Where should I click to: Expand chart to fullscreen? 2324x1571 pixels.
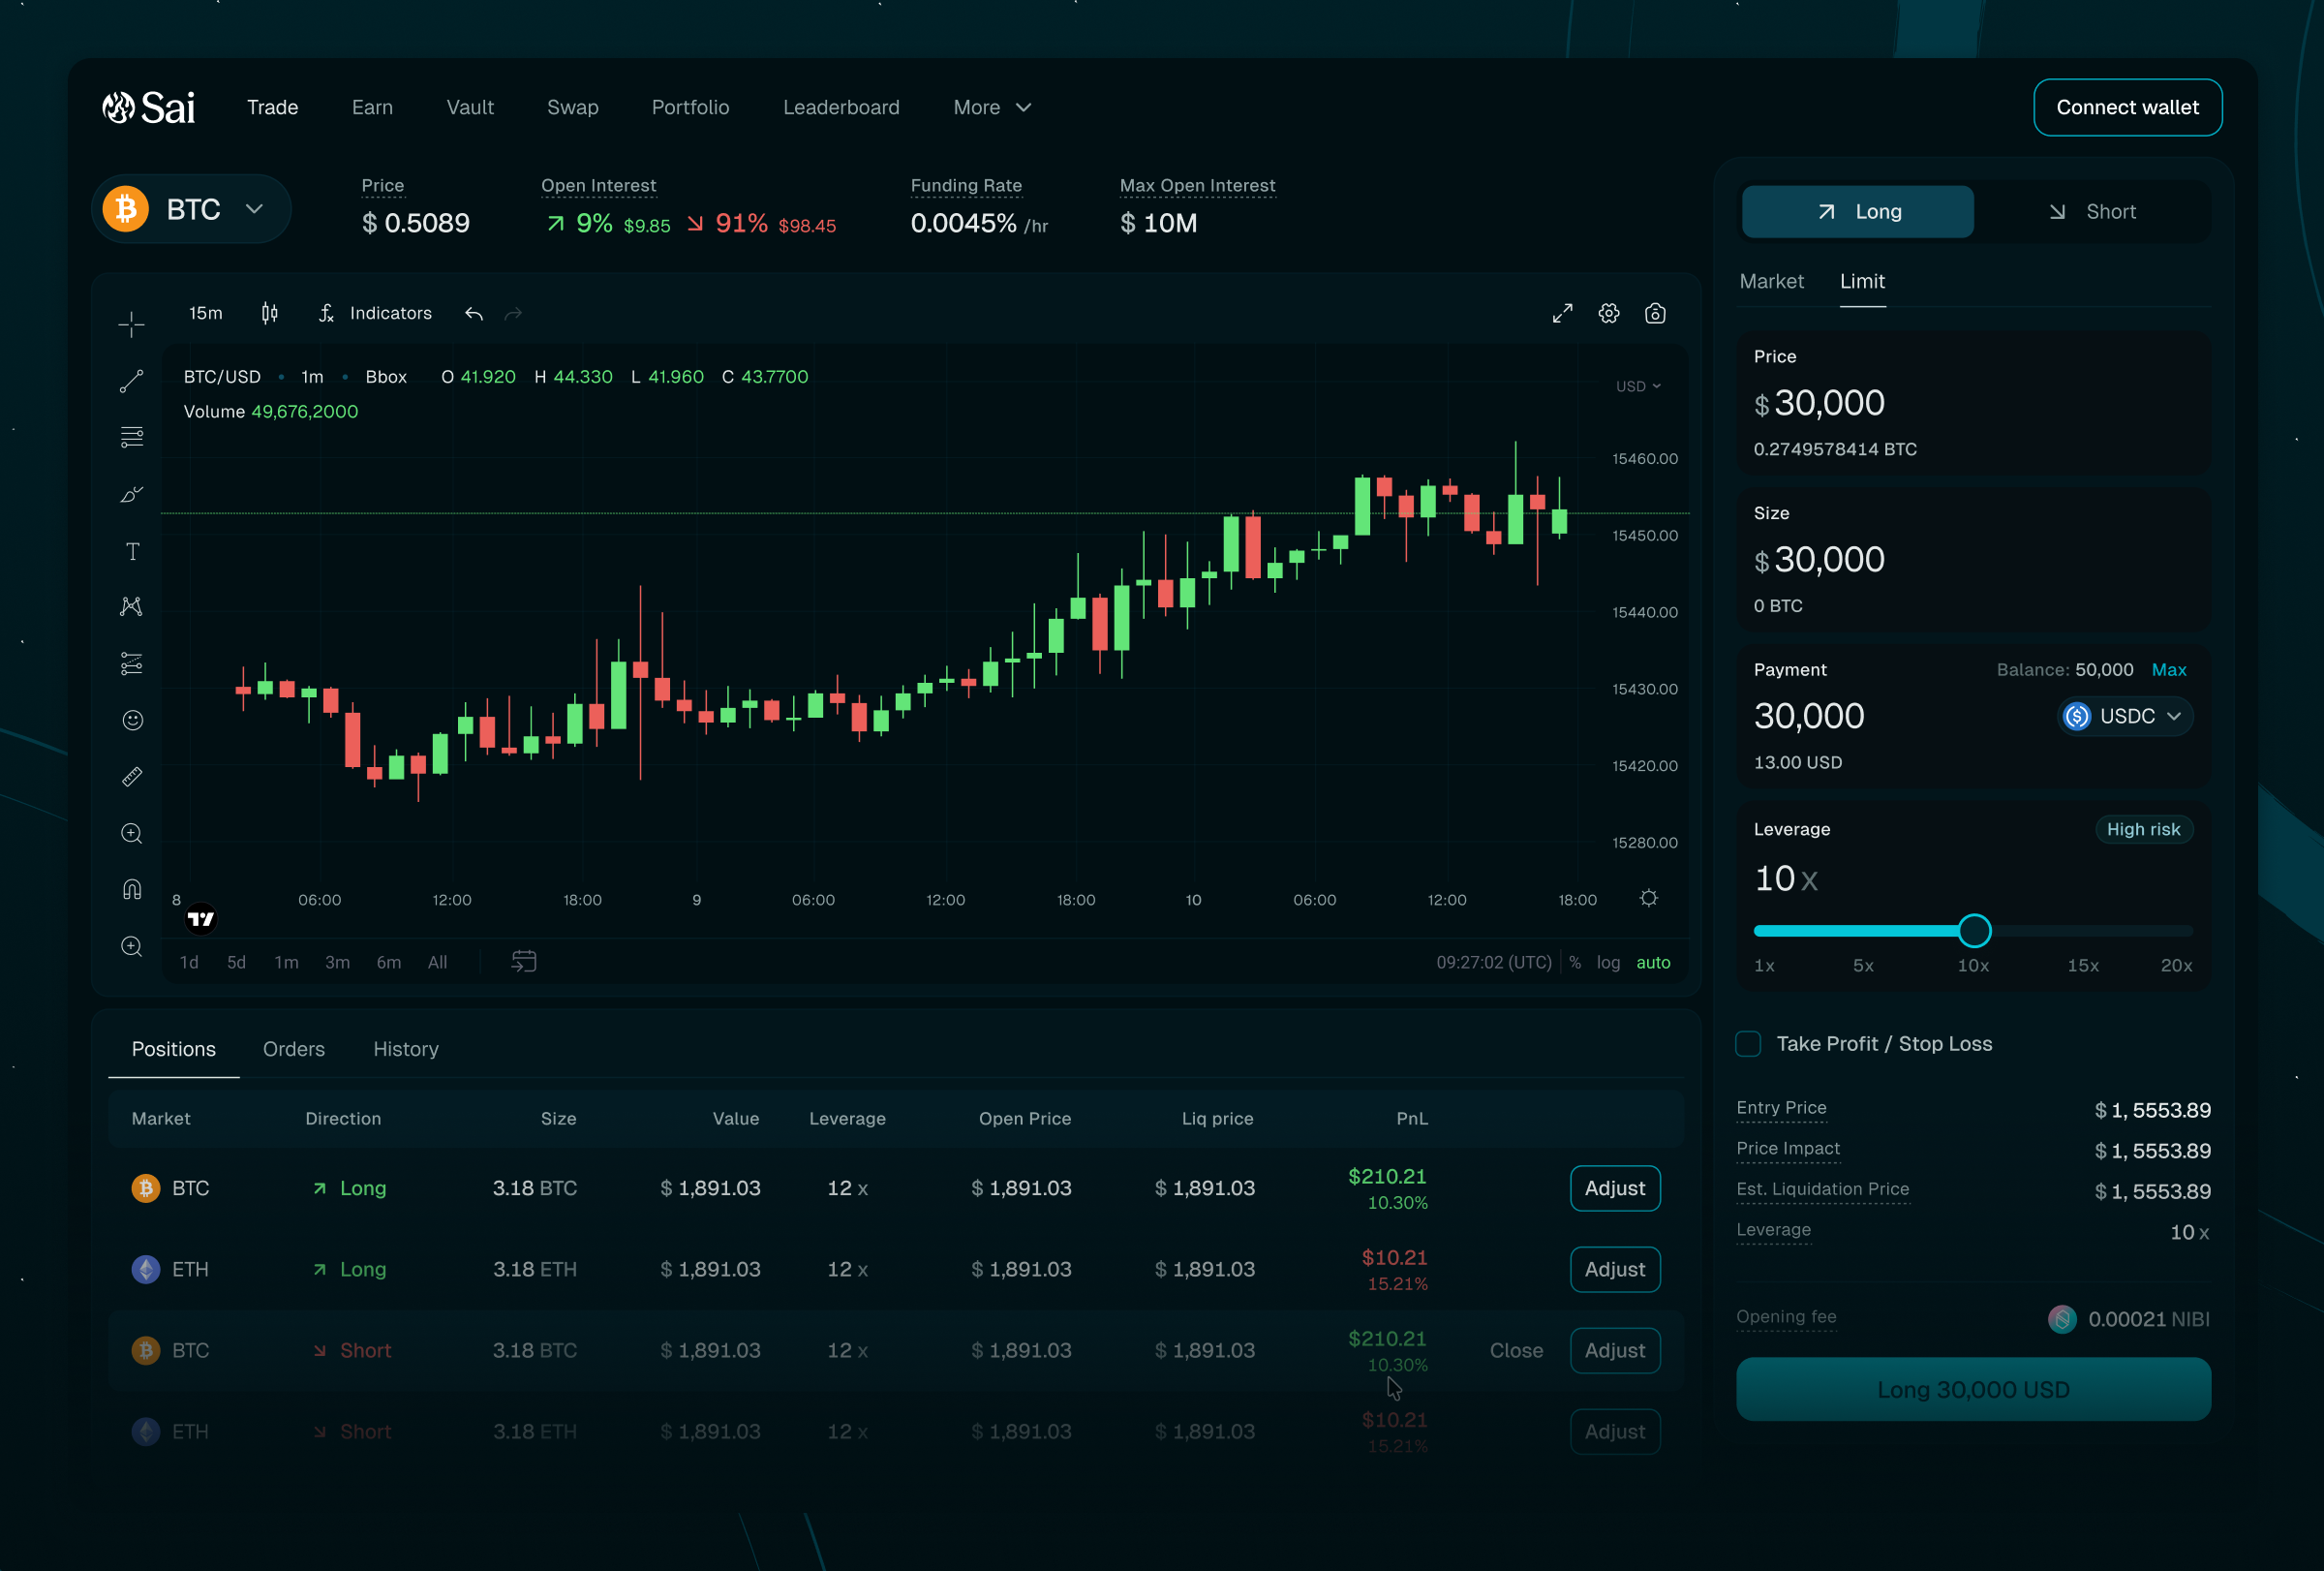(x=1562, y=314)
